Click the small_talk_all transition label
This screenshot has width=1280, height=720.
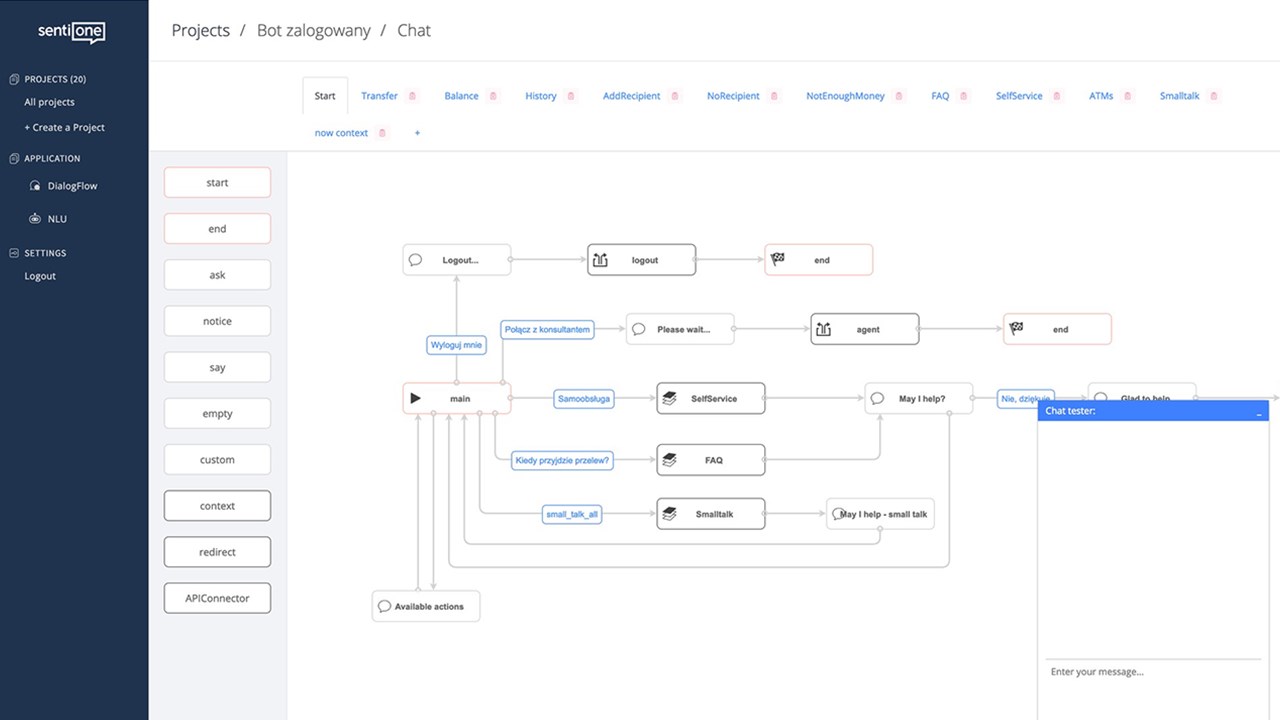(572, 514)
